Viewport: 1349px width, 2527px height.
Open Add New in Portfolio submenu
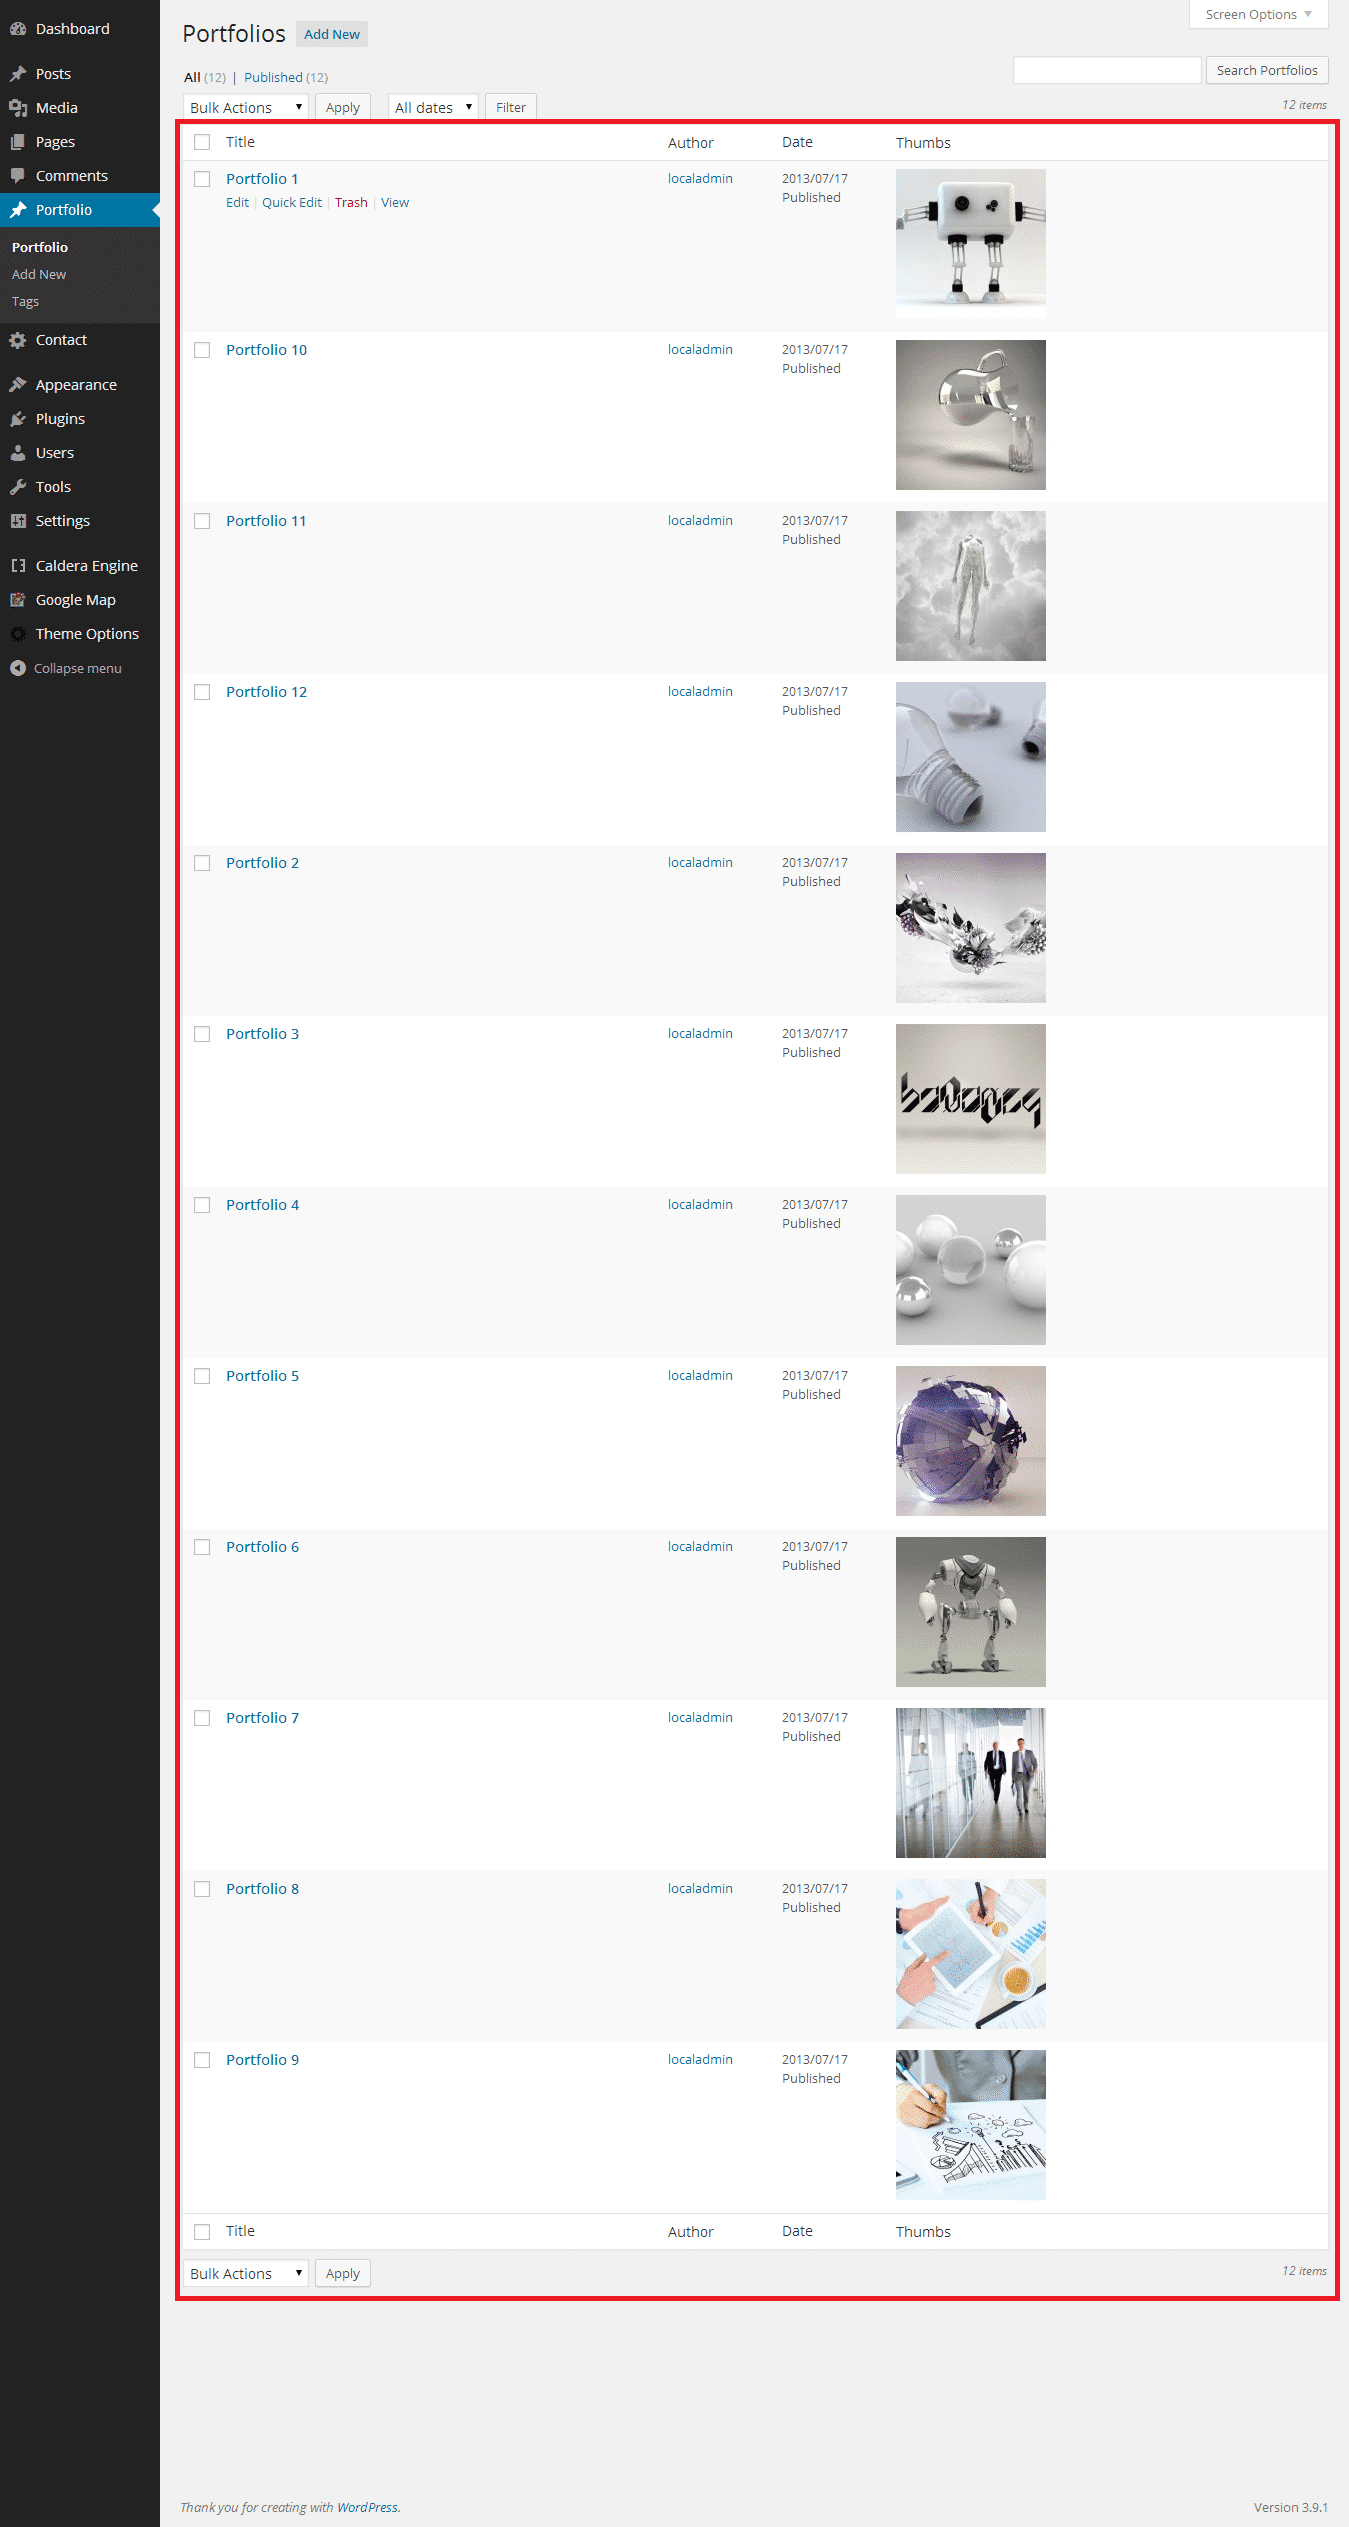tap(39, 274)
